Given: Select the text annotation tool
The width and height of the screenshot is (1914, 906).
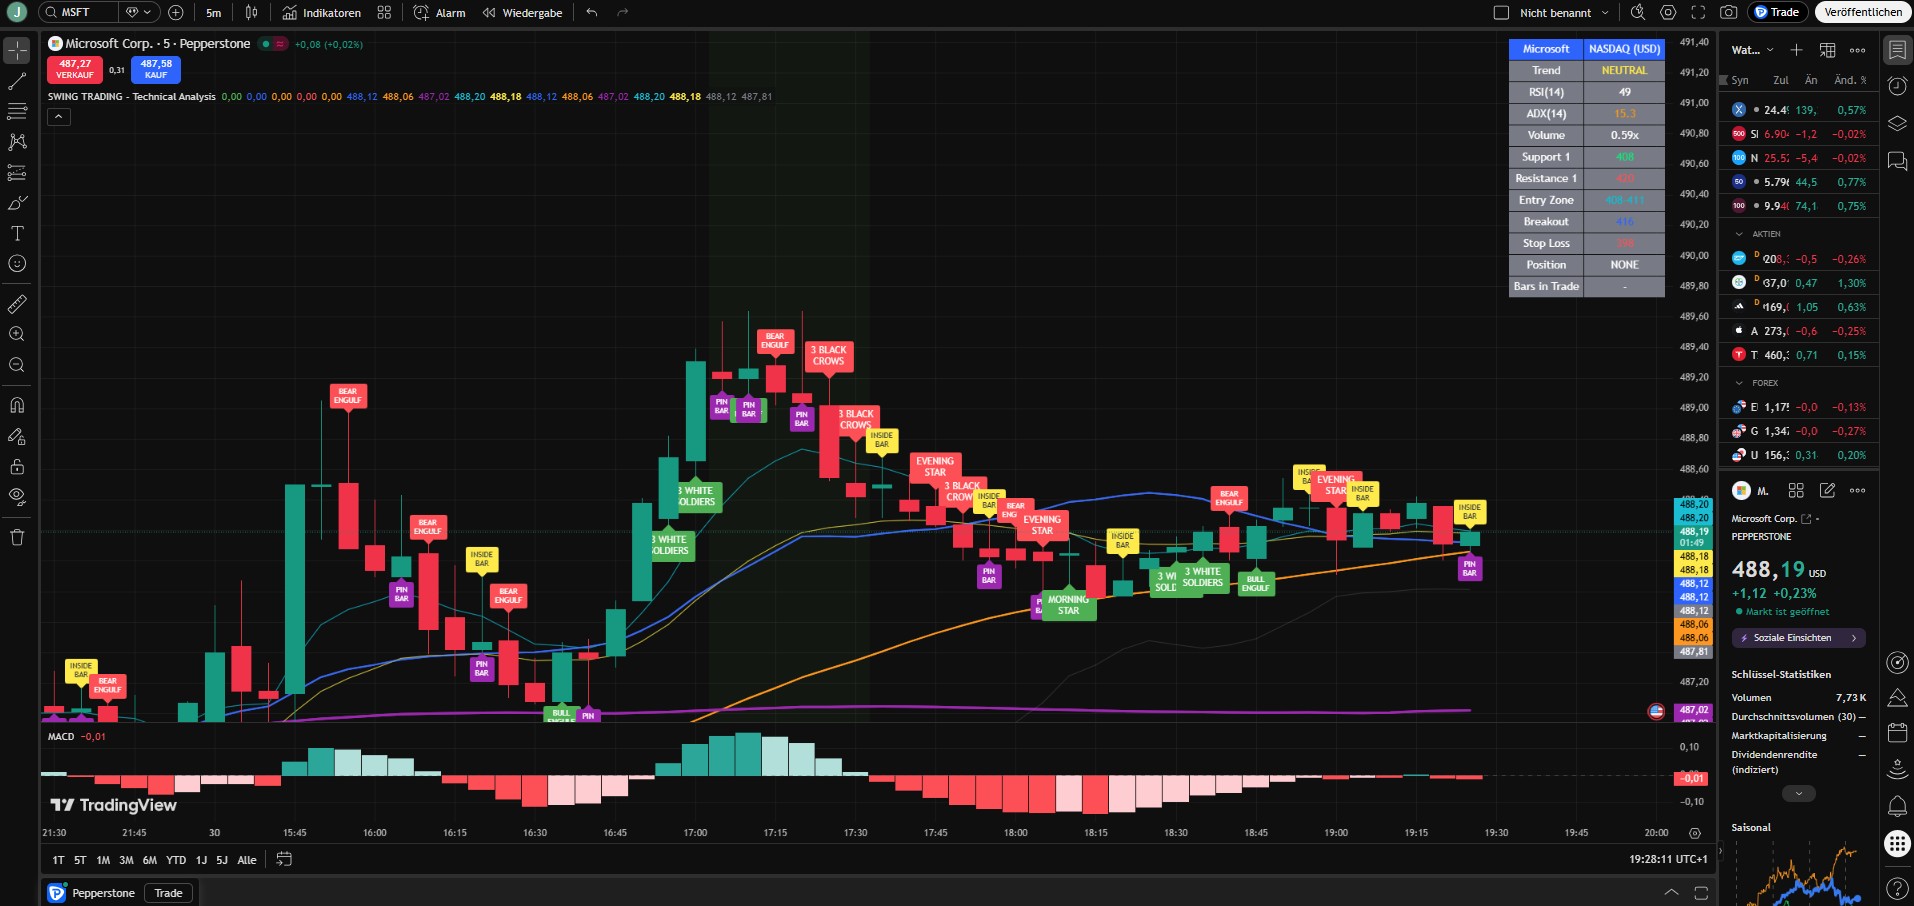Looking at the screenshot, I should point(17,234).
